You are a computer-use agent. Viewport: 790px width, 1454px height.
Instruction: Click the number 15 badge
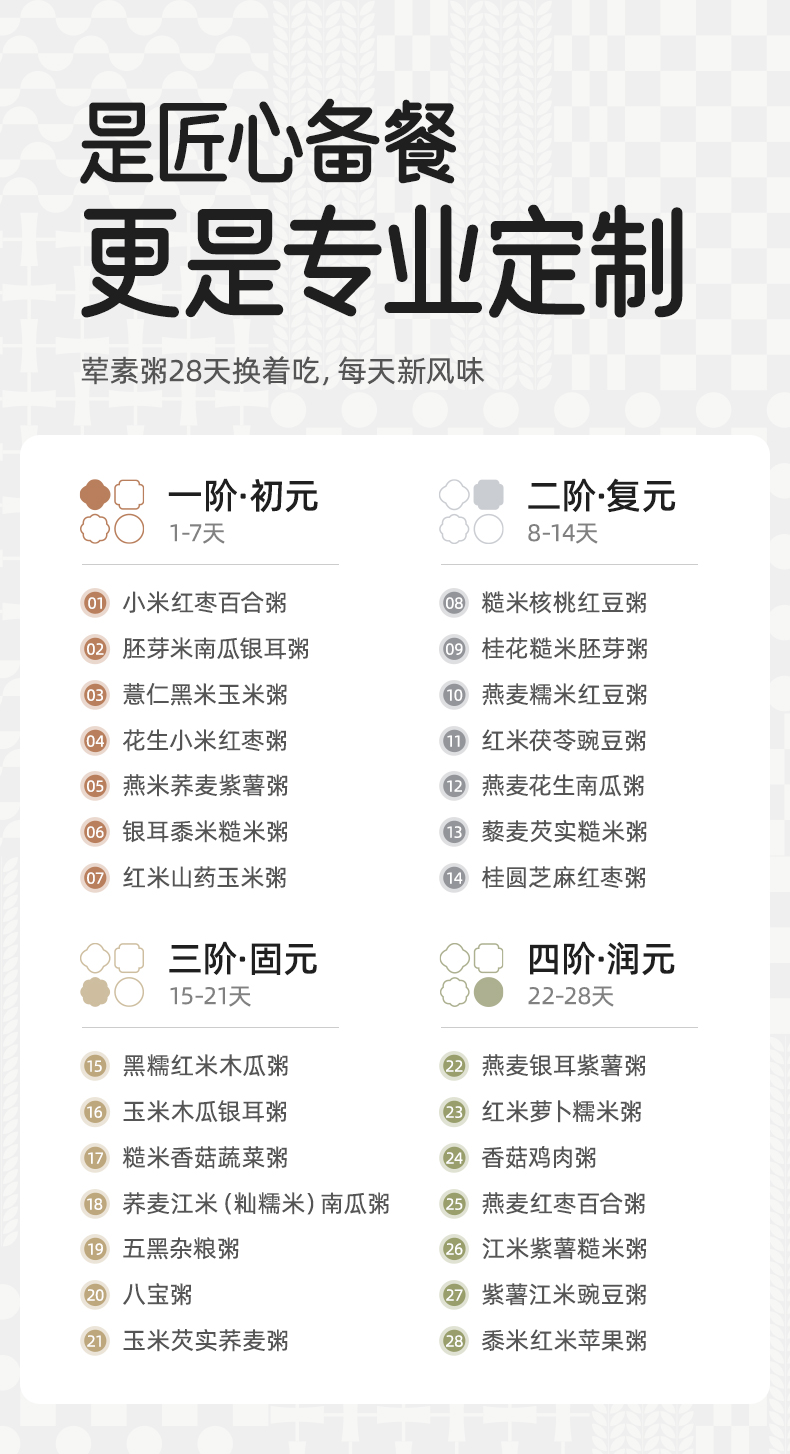pos(95,1066)
